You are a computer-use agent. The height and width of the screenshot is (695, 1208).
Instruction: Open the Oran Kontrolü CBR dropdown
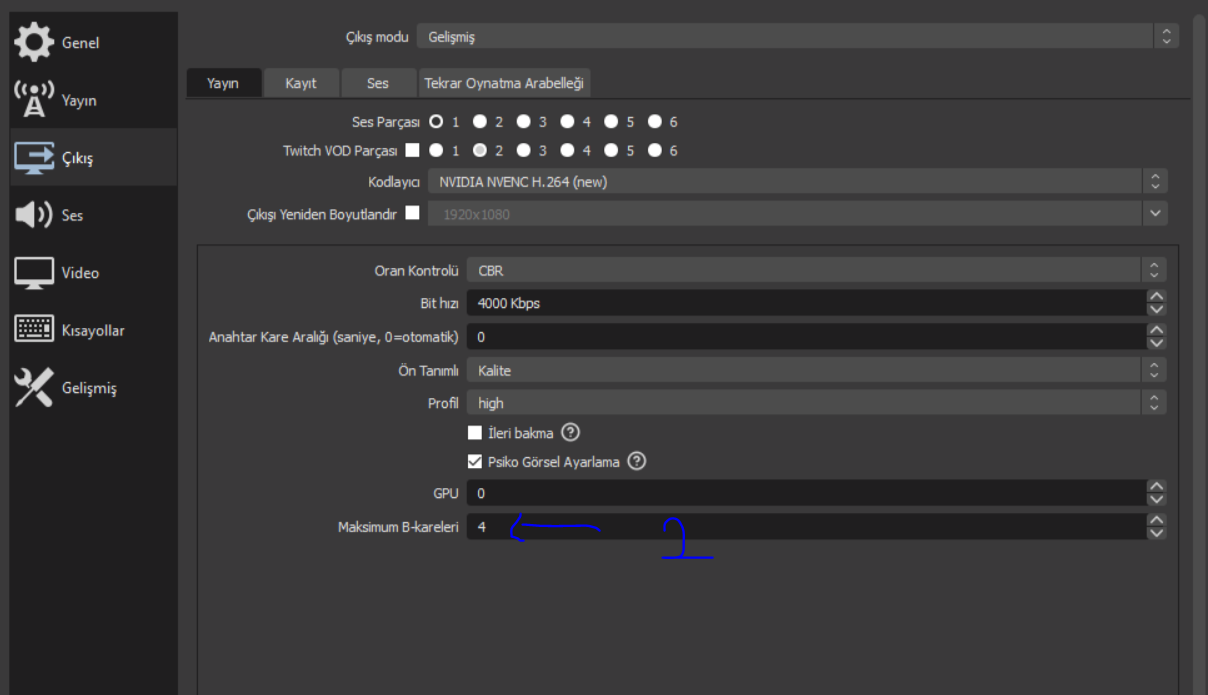(x=816, y=270)
